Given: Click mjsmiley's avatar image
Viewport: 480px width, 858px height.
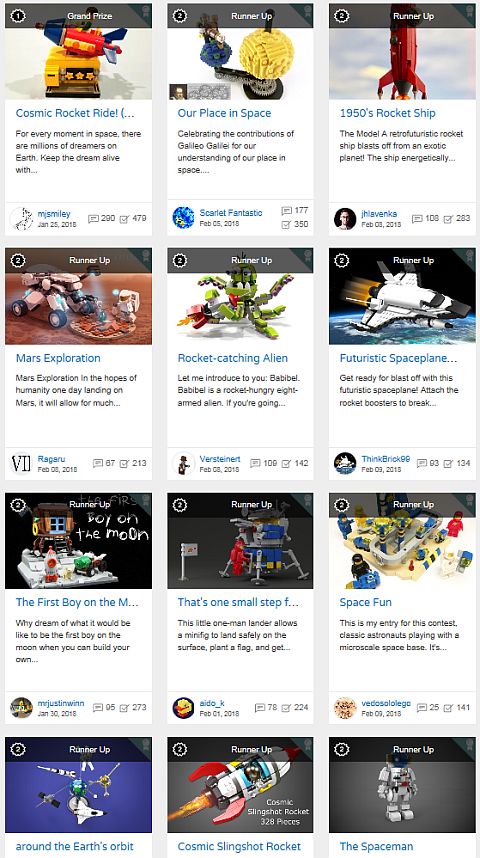Looking at the screenshot, I should tap(21, 218).
